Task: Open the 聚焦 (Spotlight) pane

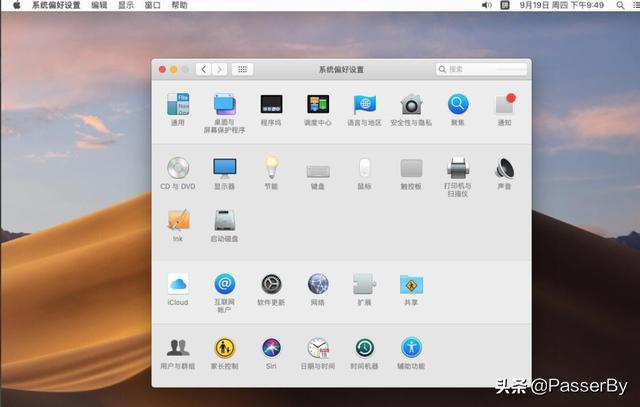Action: (x=458, y=109)
